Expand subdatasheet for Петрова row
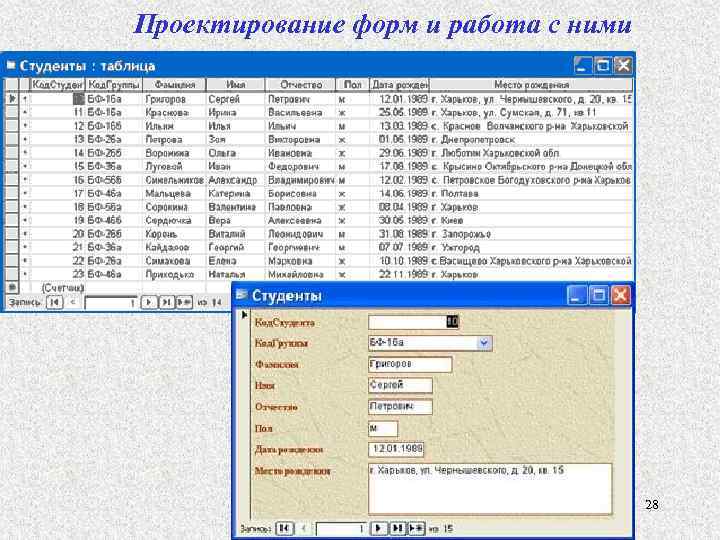720x540 pixels. tap(25, 139)
